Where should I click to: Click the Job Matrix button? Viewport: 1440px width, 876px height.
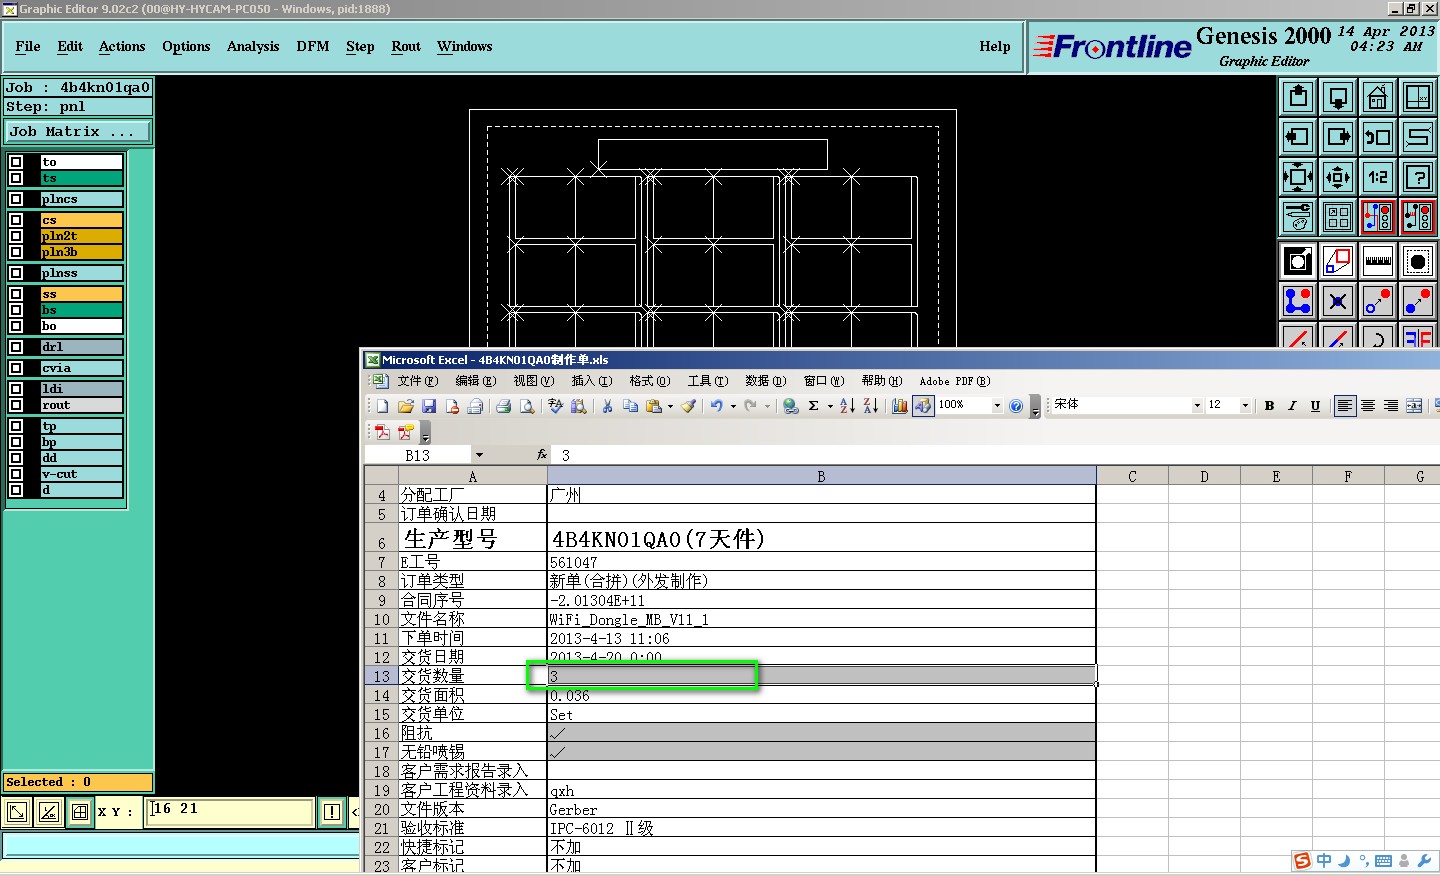click(78, 131)
